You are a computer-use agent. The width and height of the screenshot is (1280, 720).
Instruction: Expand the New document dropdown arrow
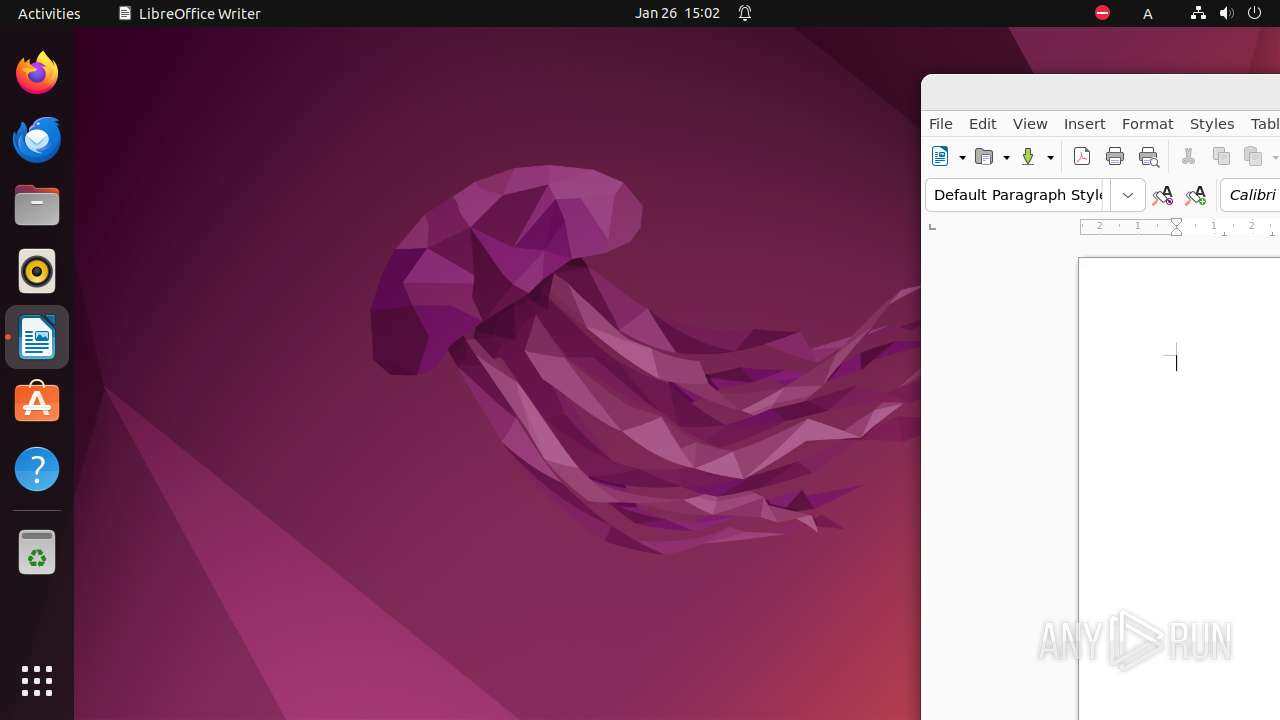[962, 157]
